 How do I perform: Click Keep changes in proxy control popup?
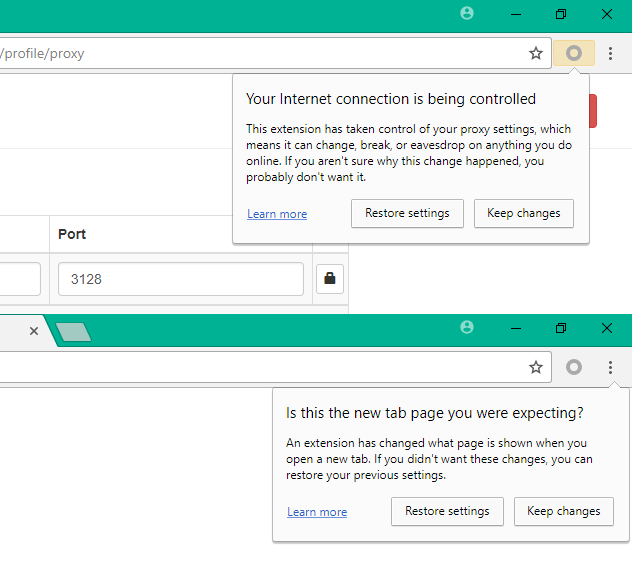[x=524, y=213]
